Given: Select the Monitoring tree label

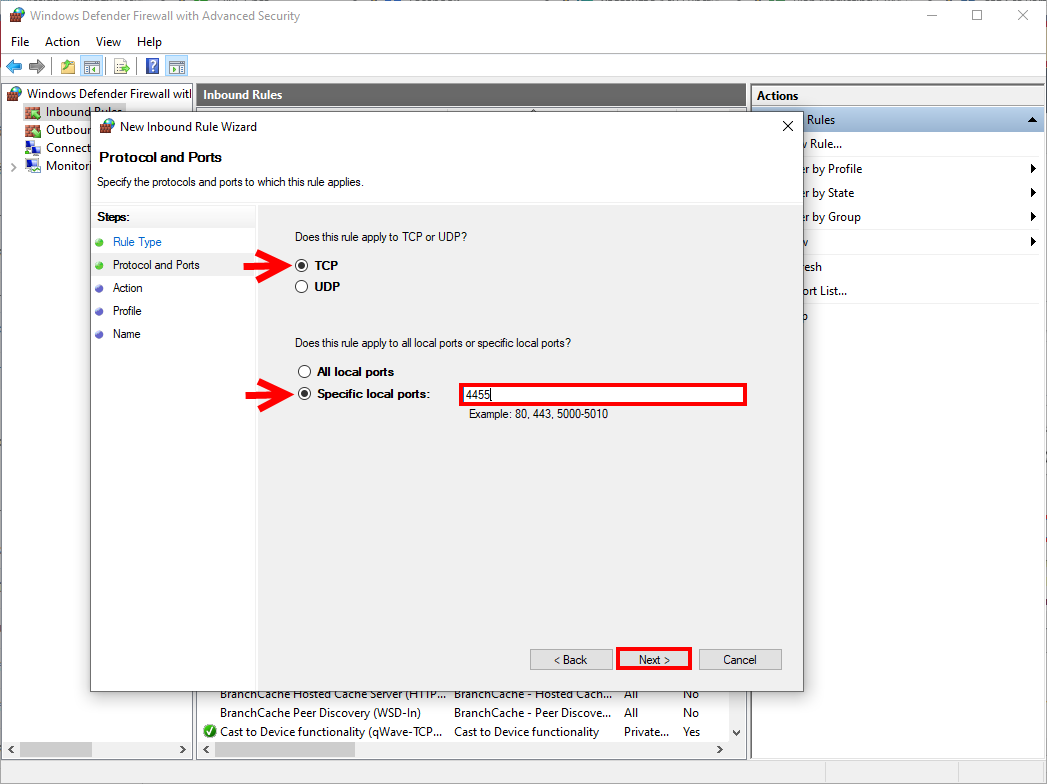Looking at the screenshot, I should (x=68, y=166).
